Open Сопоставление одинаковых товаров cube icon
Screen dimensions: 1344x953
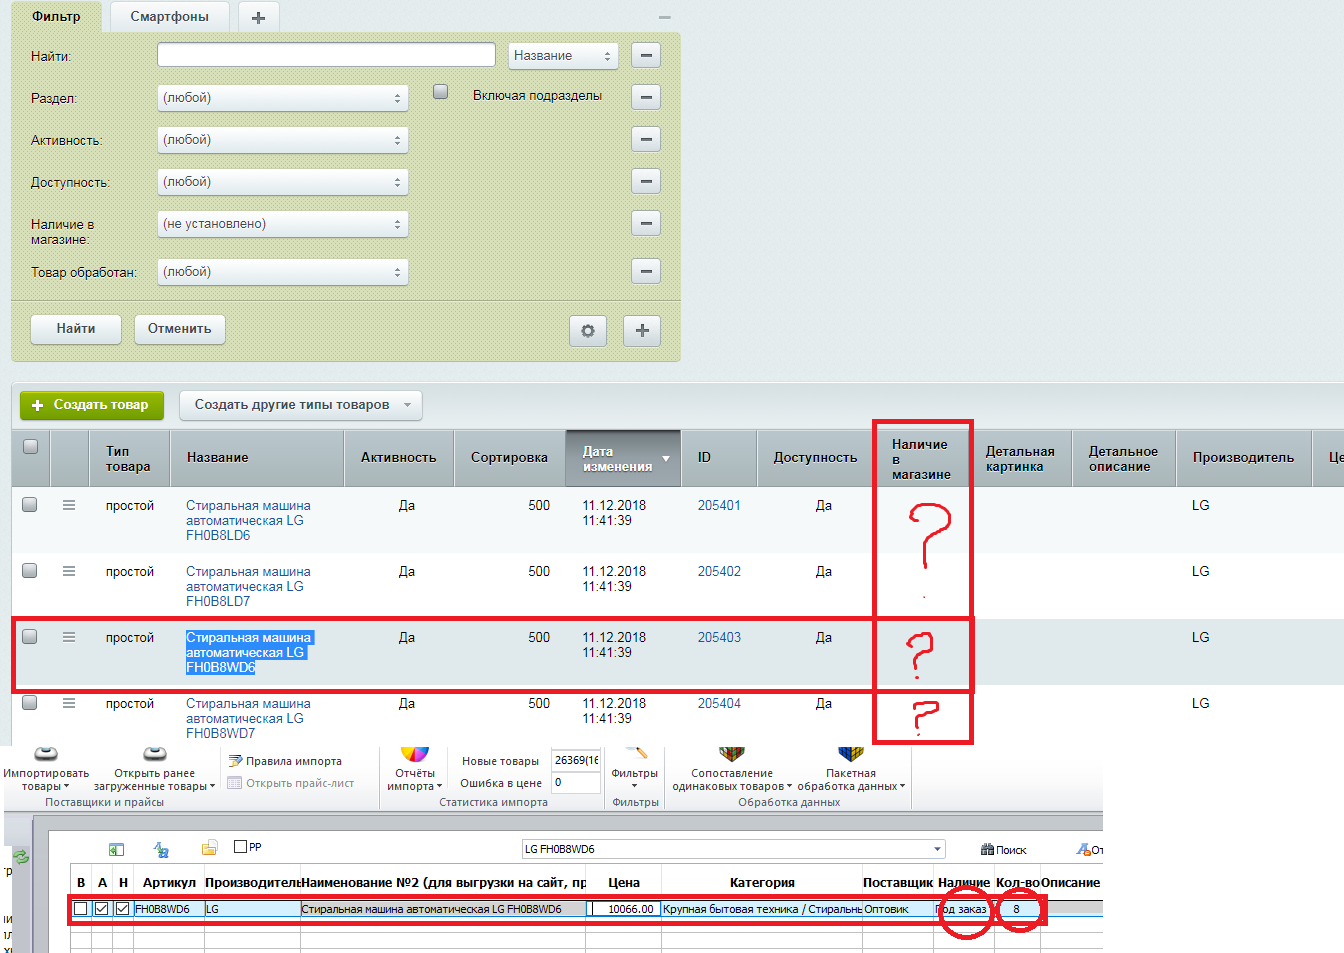coord(732,755)
